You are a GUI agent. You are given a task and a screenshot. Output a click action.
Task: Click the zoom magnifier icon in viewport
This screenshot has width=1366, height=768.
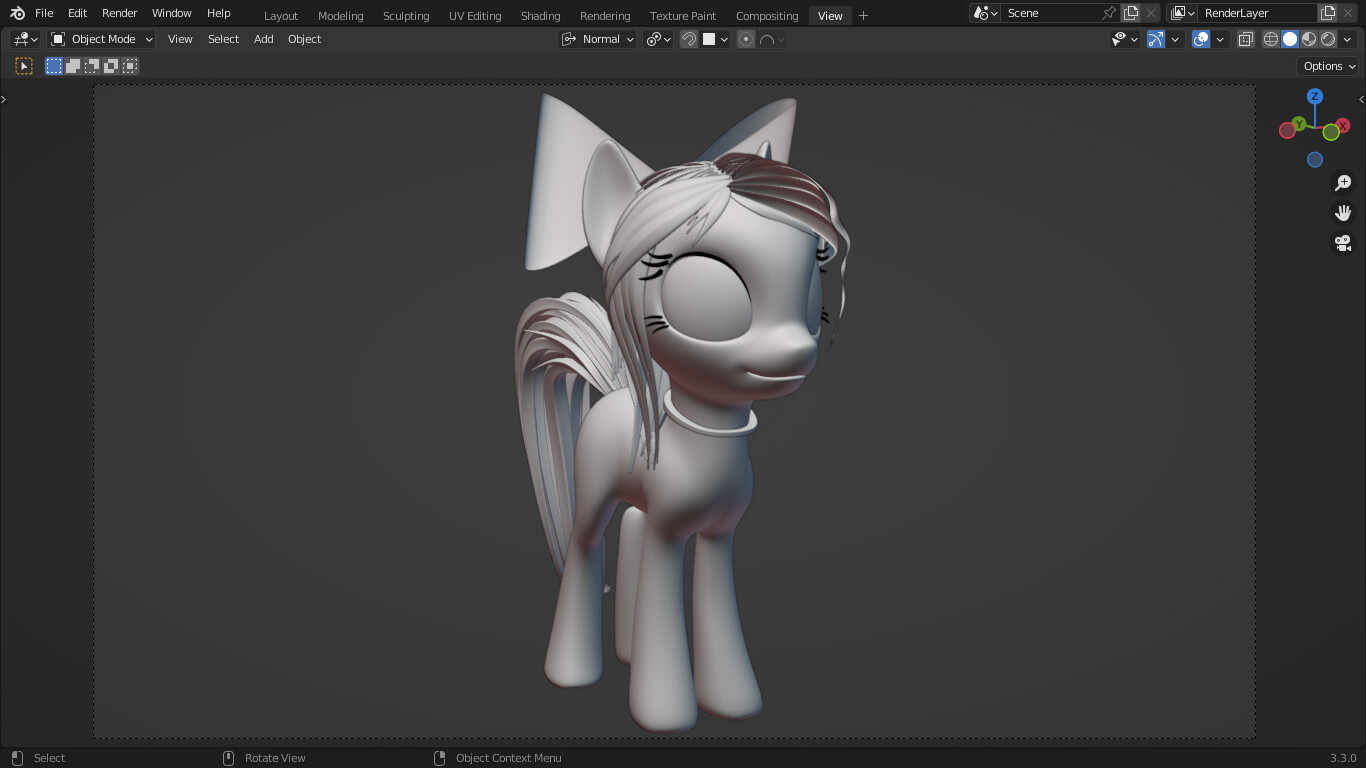point(1343,183)
